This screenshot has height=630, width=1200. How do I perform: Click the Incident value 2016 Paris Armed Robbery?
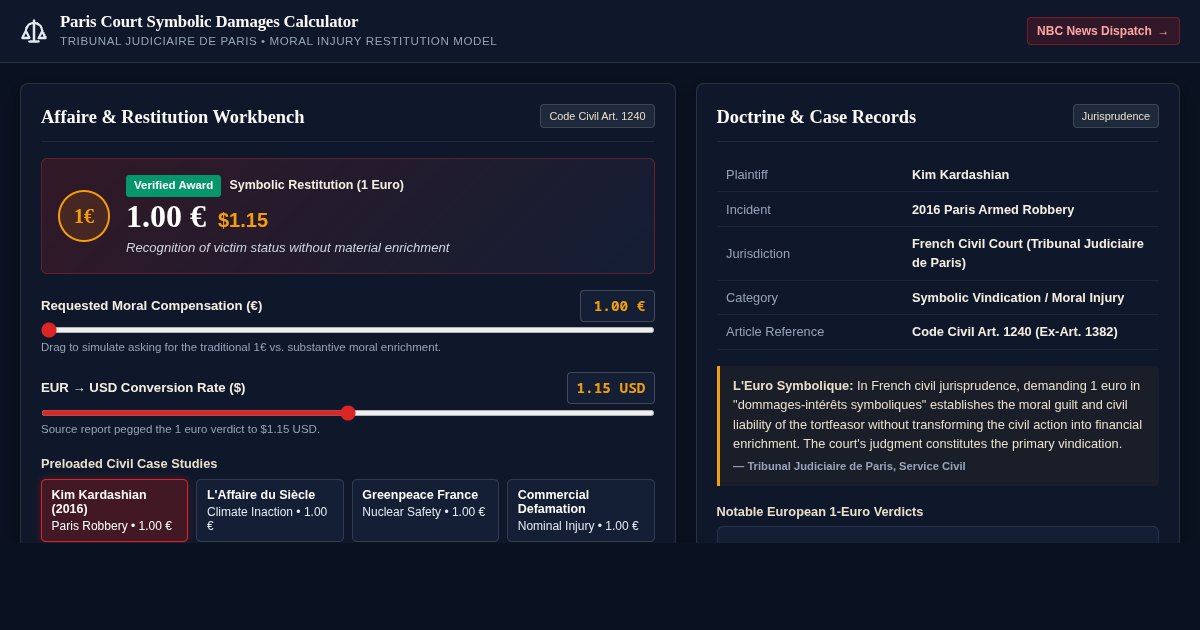pyautogui.click(x=993, y=209)
